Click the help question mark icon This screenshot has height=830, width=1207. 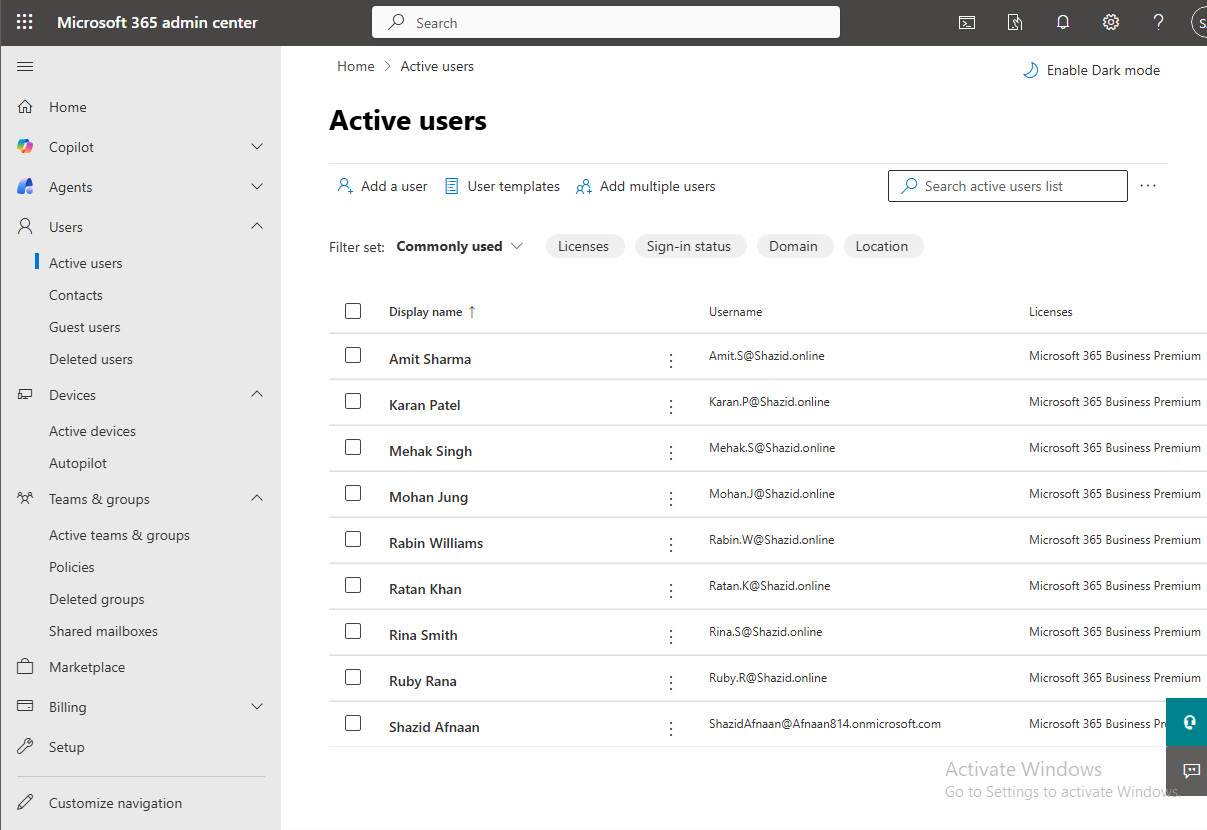1159,22
